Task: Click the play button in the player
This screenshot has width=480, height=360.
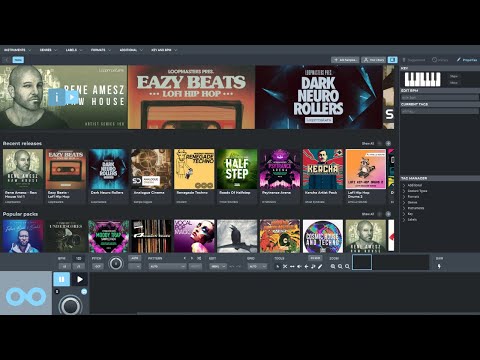Action: point(80,279)
